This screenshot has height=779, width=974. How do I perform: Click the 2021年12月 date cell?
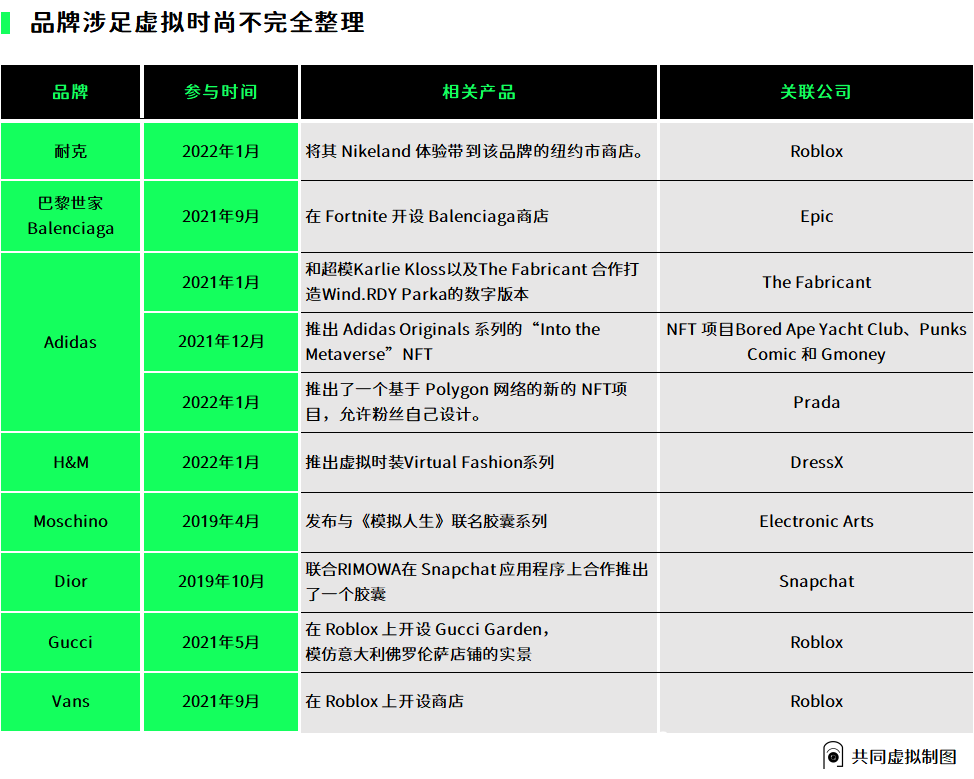(x=221, y=342)
